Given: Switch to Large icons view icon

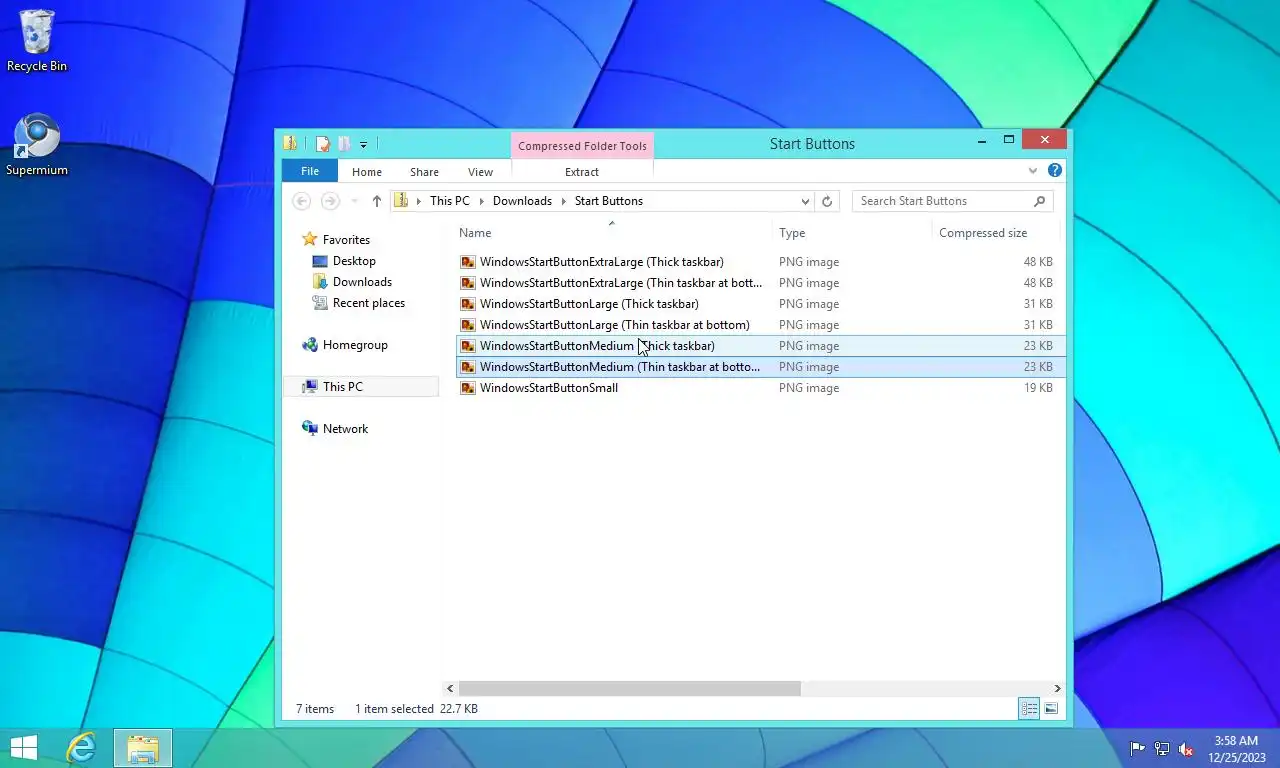Looking at the screenshot, I should point(1051,709).
